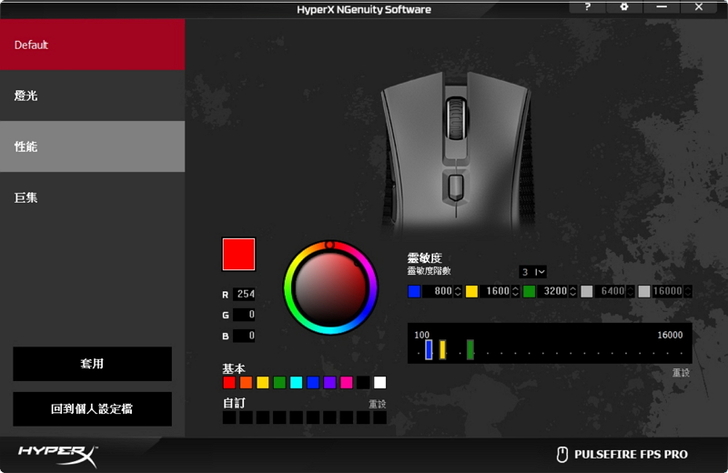728x473 pixels.
Task: Pick red from the 基本 colors
Action: pos(229,382)
